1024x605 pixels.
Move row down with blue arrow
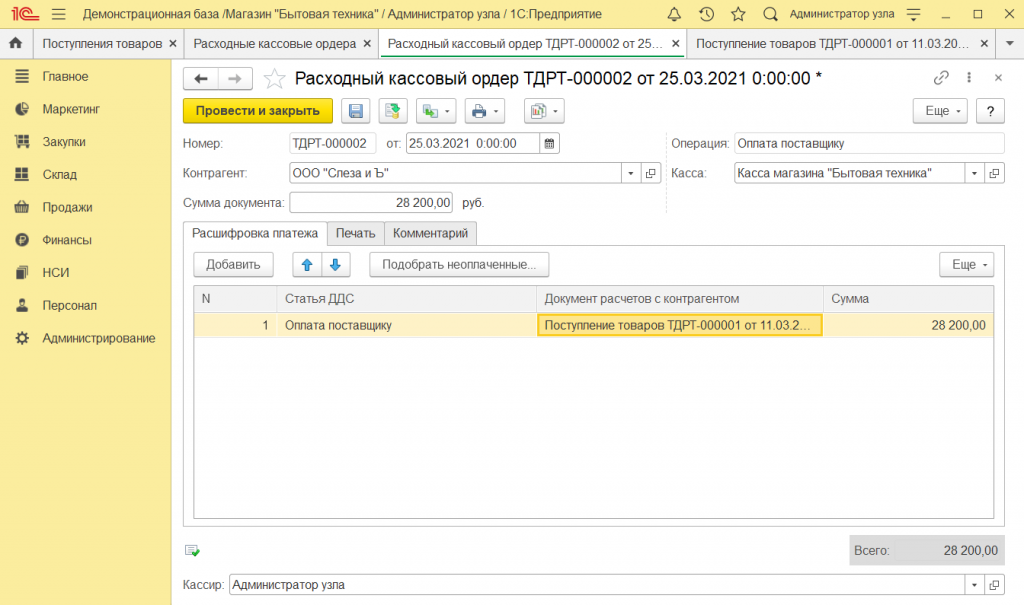(335, 265)
